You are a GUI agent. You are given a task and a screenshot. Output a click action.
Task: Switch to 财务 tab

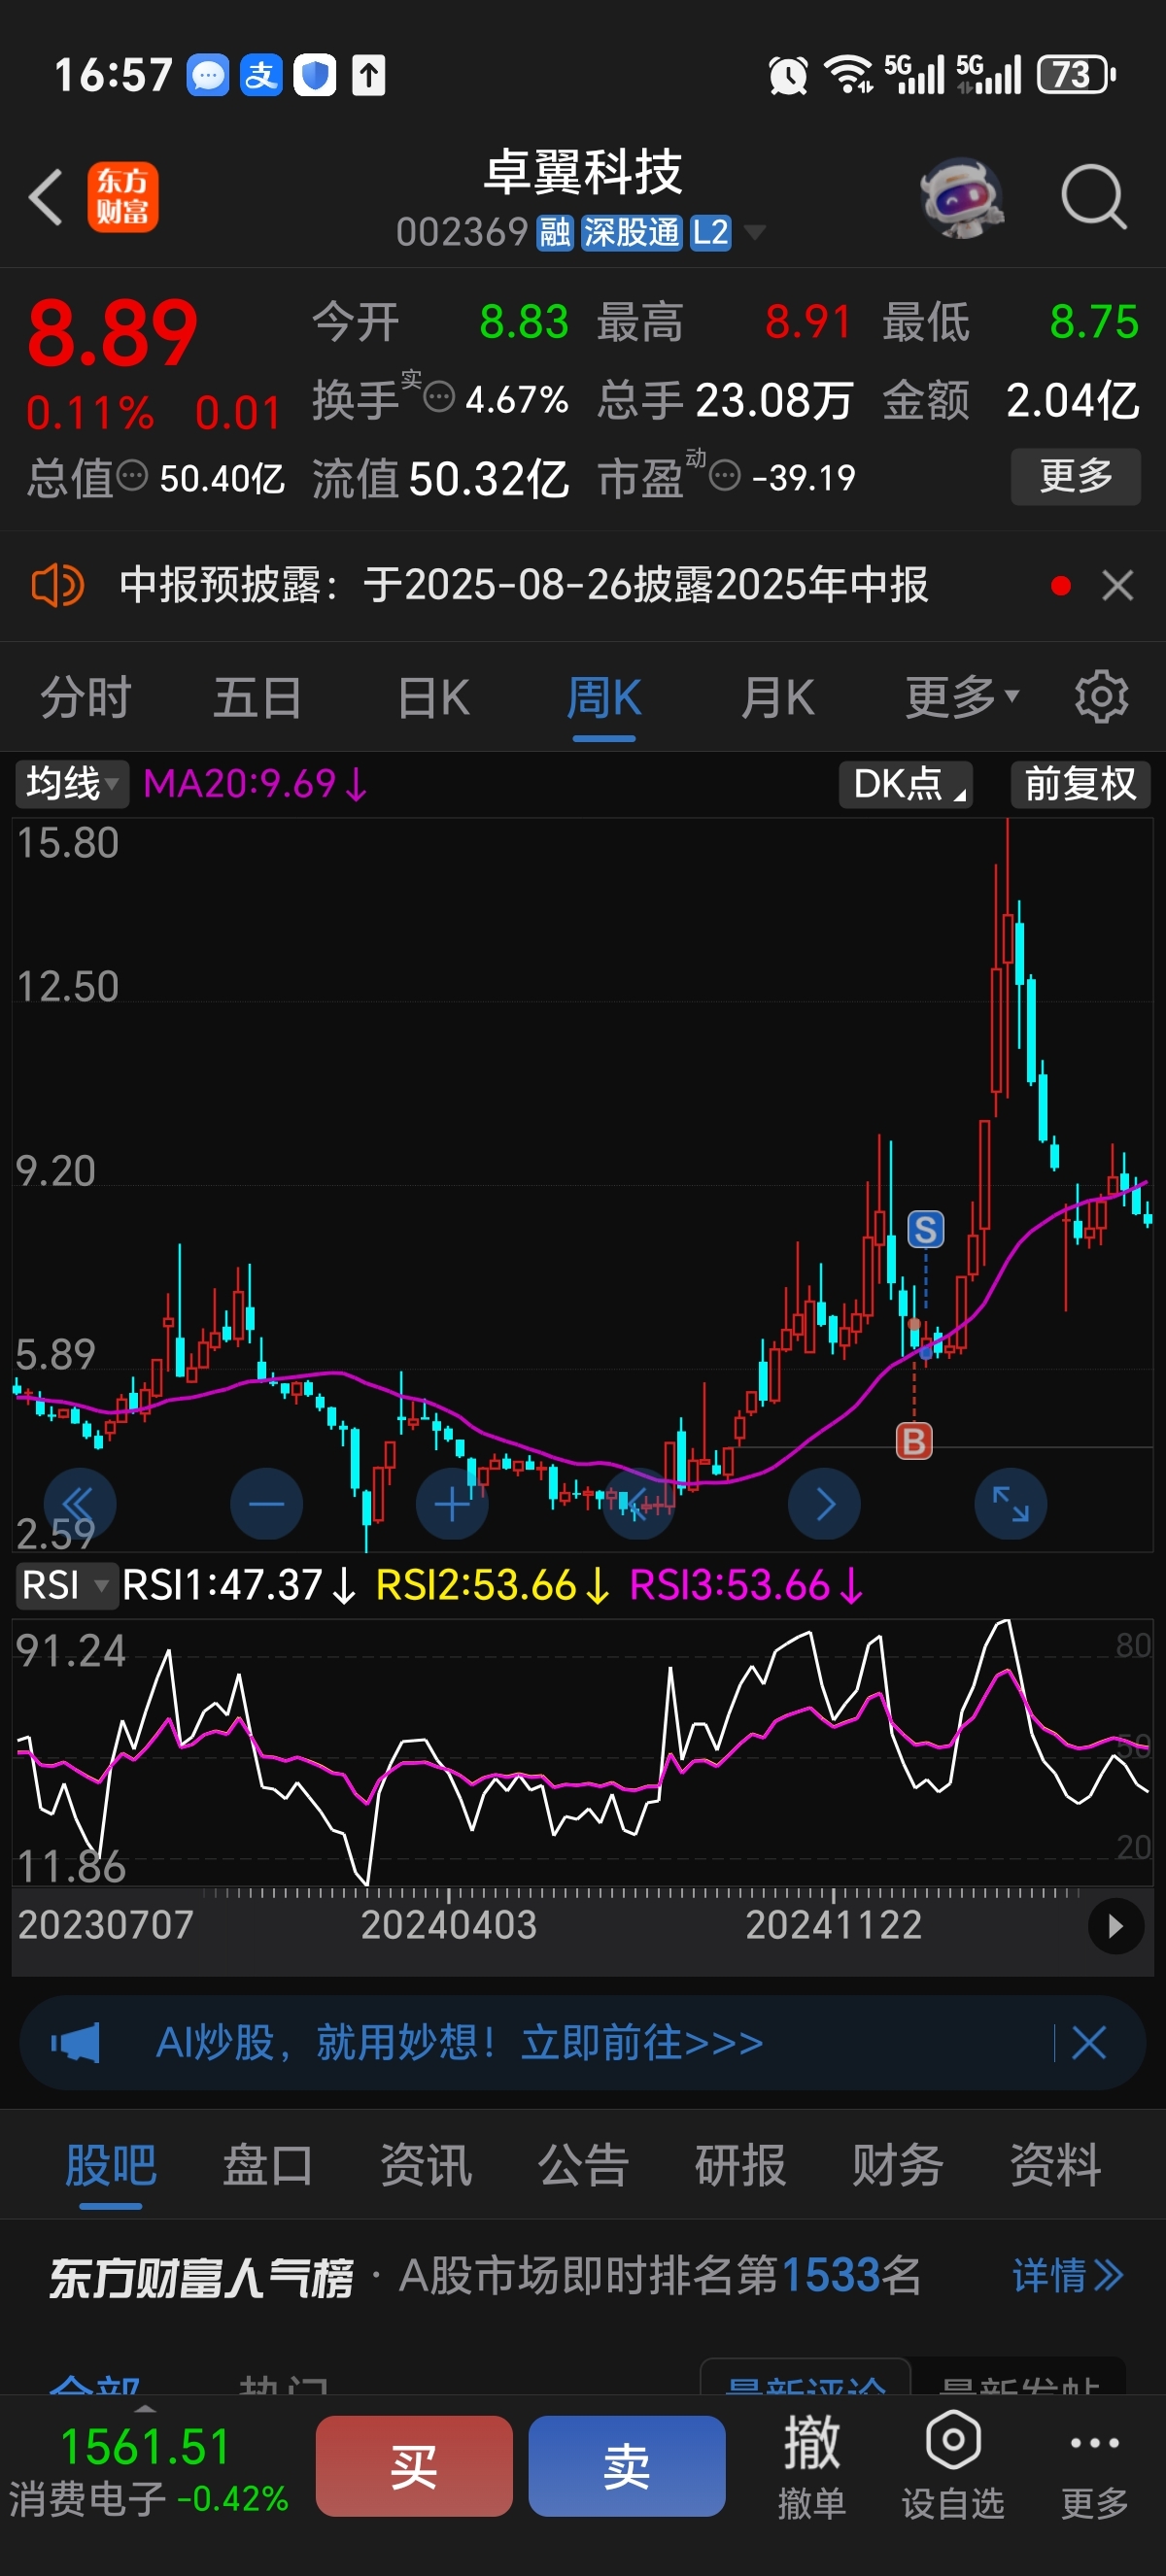[898, 2167]
